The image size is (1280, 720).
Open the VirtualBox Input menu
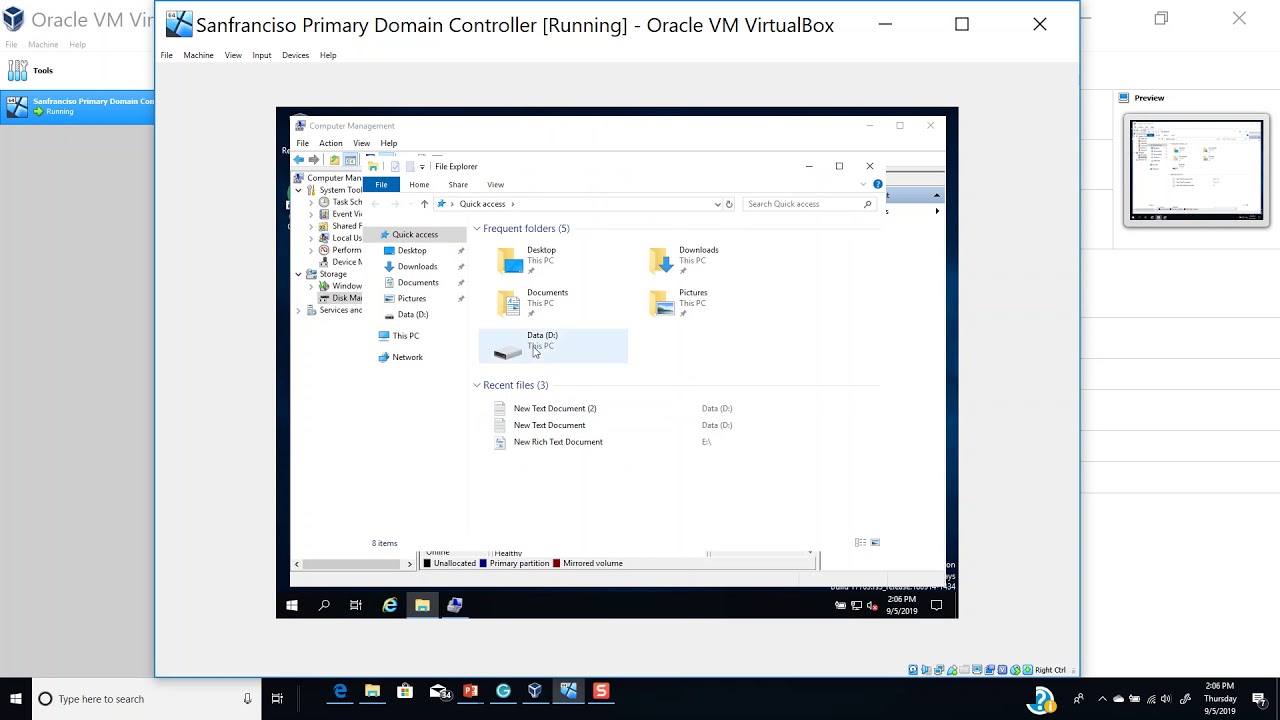(x=261, y=55)
